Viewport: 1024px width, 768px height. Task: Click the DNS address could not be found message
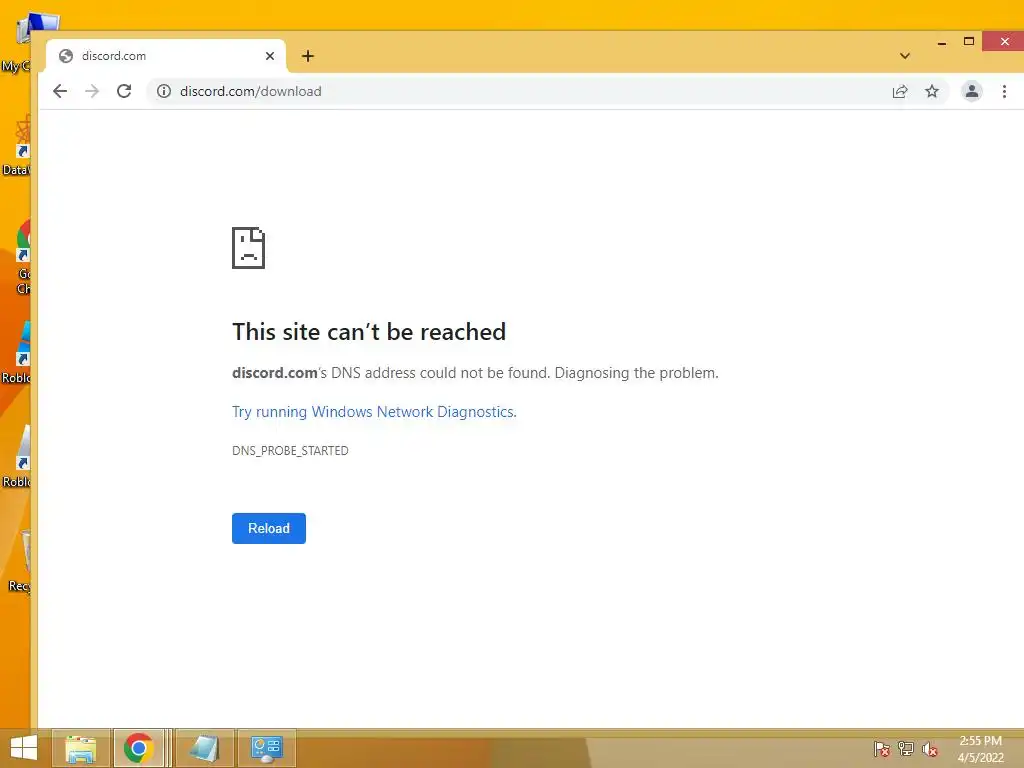coord(475,373)
